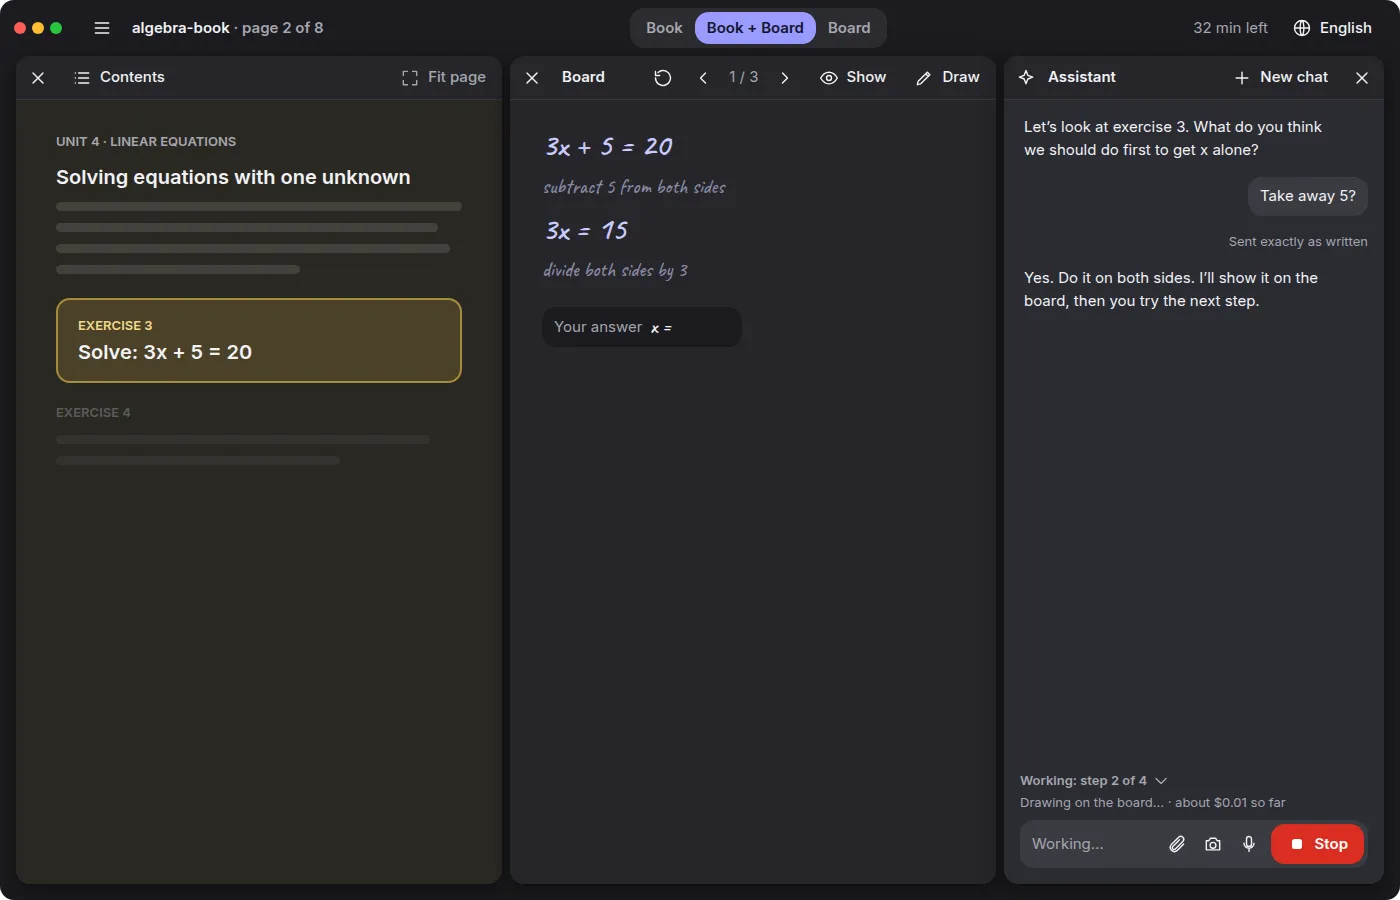
Task: Go to next board page
Action: point(785,78)
